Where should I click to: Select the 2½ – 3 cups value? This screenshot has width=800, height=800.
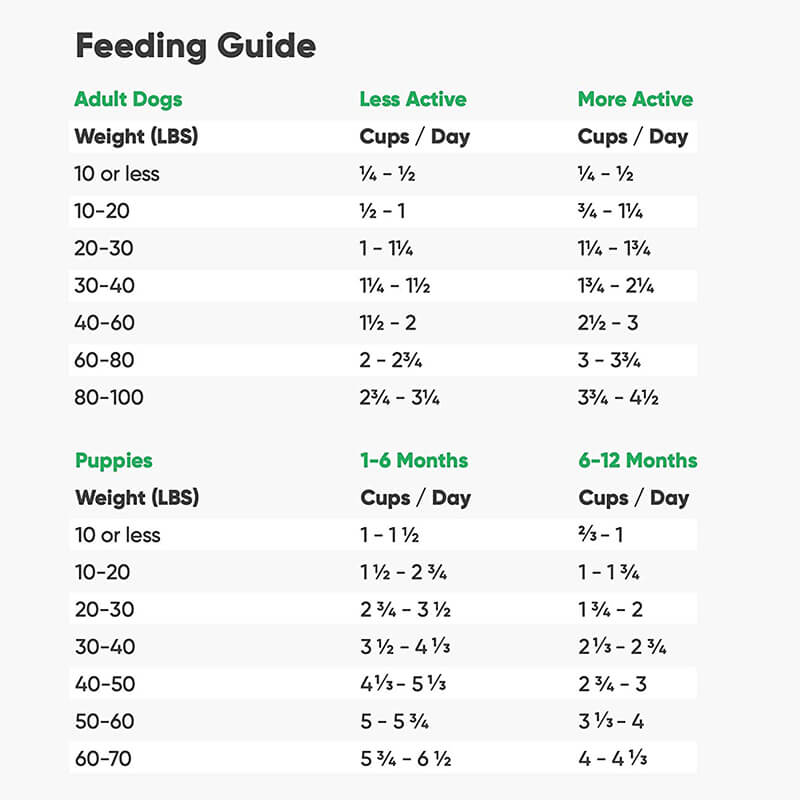click(x=608, y=323)
